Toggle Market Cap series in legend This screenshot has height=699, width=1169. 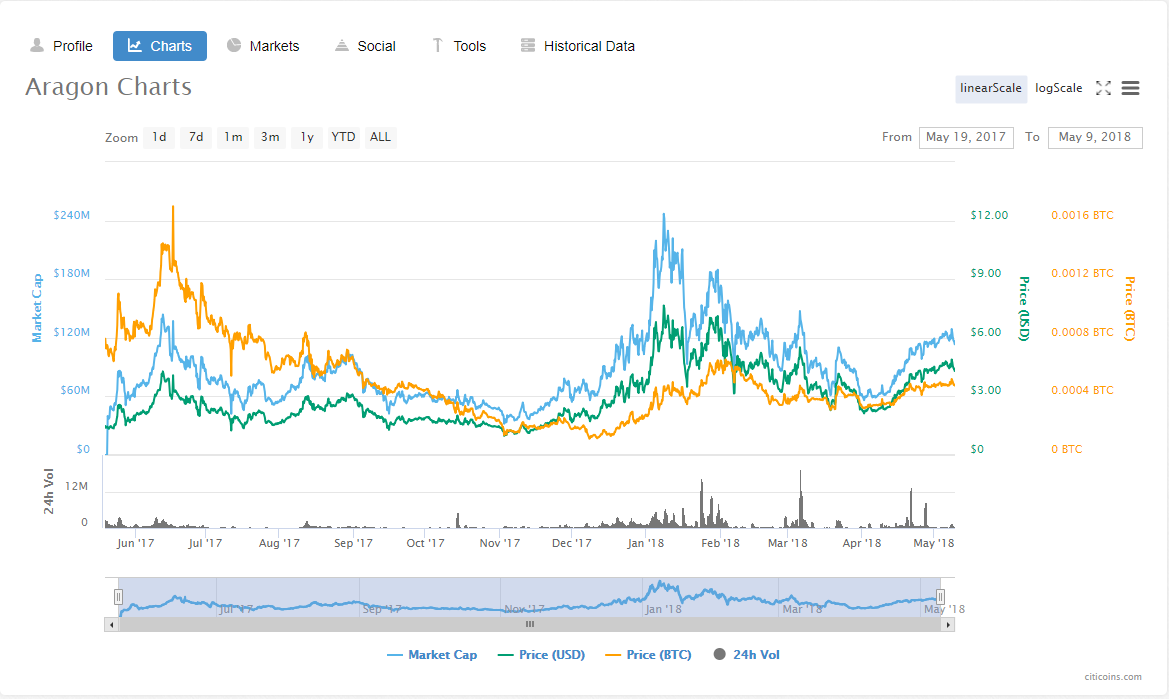coord(432,655)
